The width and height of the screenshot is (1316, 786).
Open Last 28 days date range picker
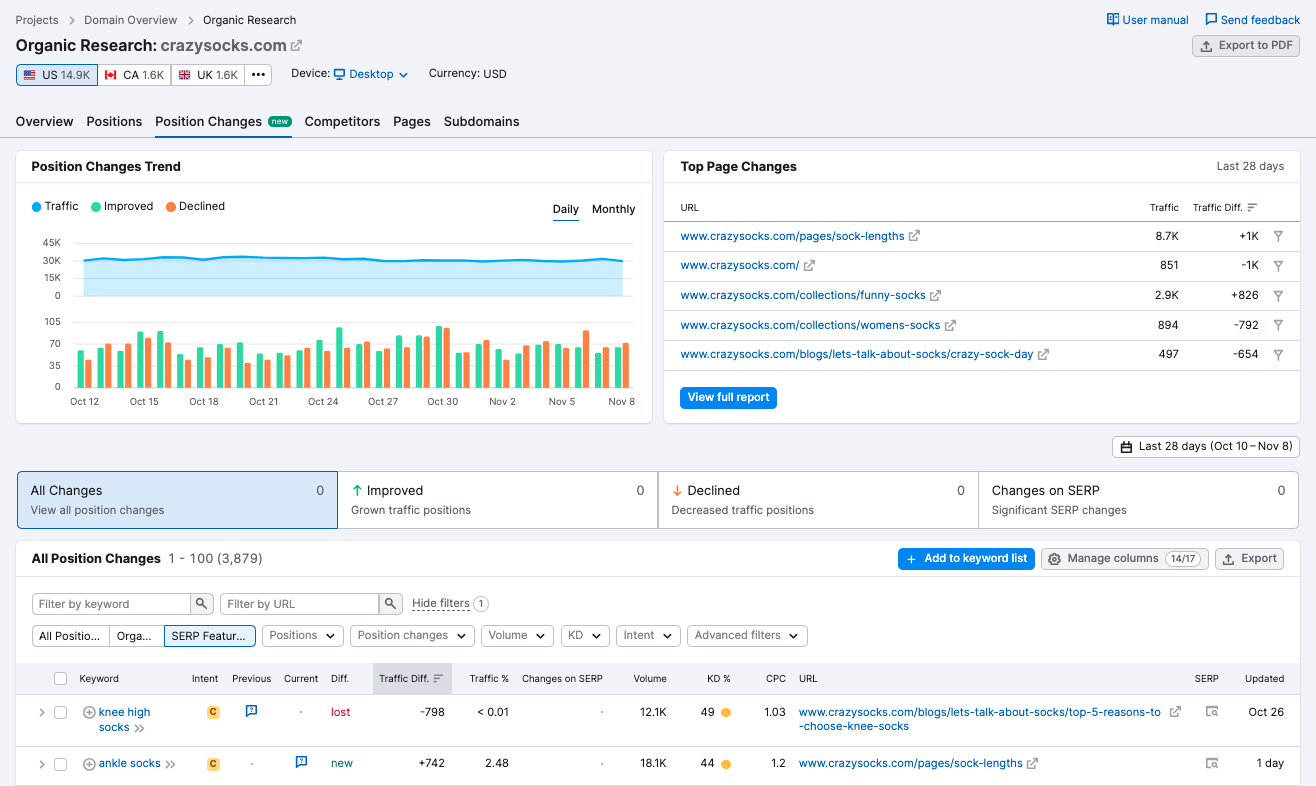click(x=1206, y=447)
